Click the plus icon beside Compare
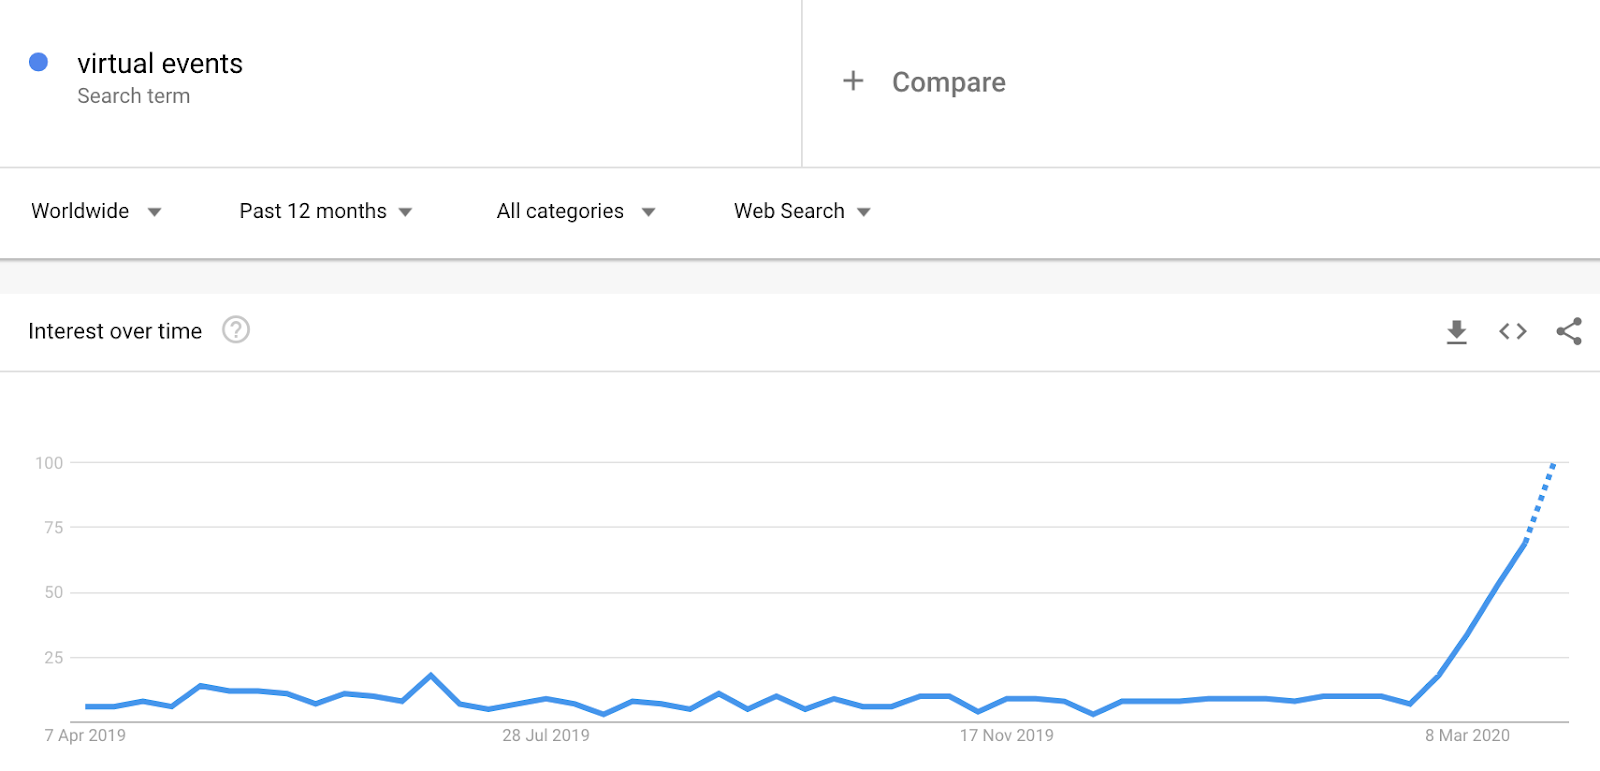The width and height of the screenshot is (1600, 771). (x=853, y=81)
